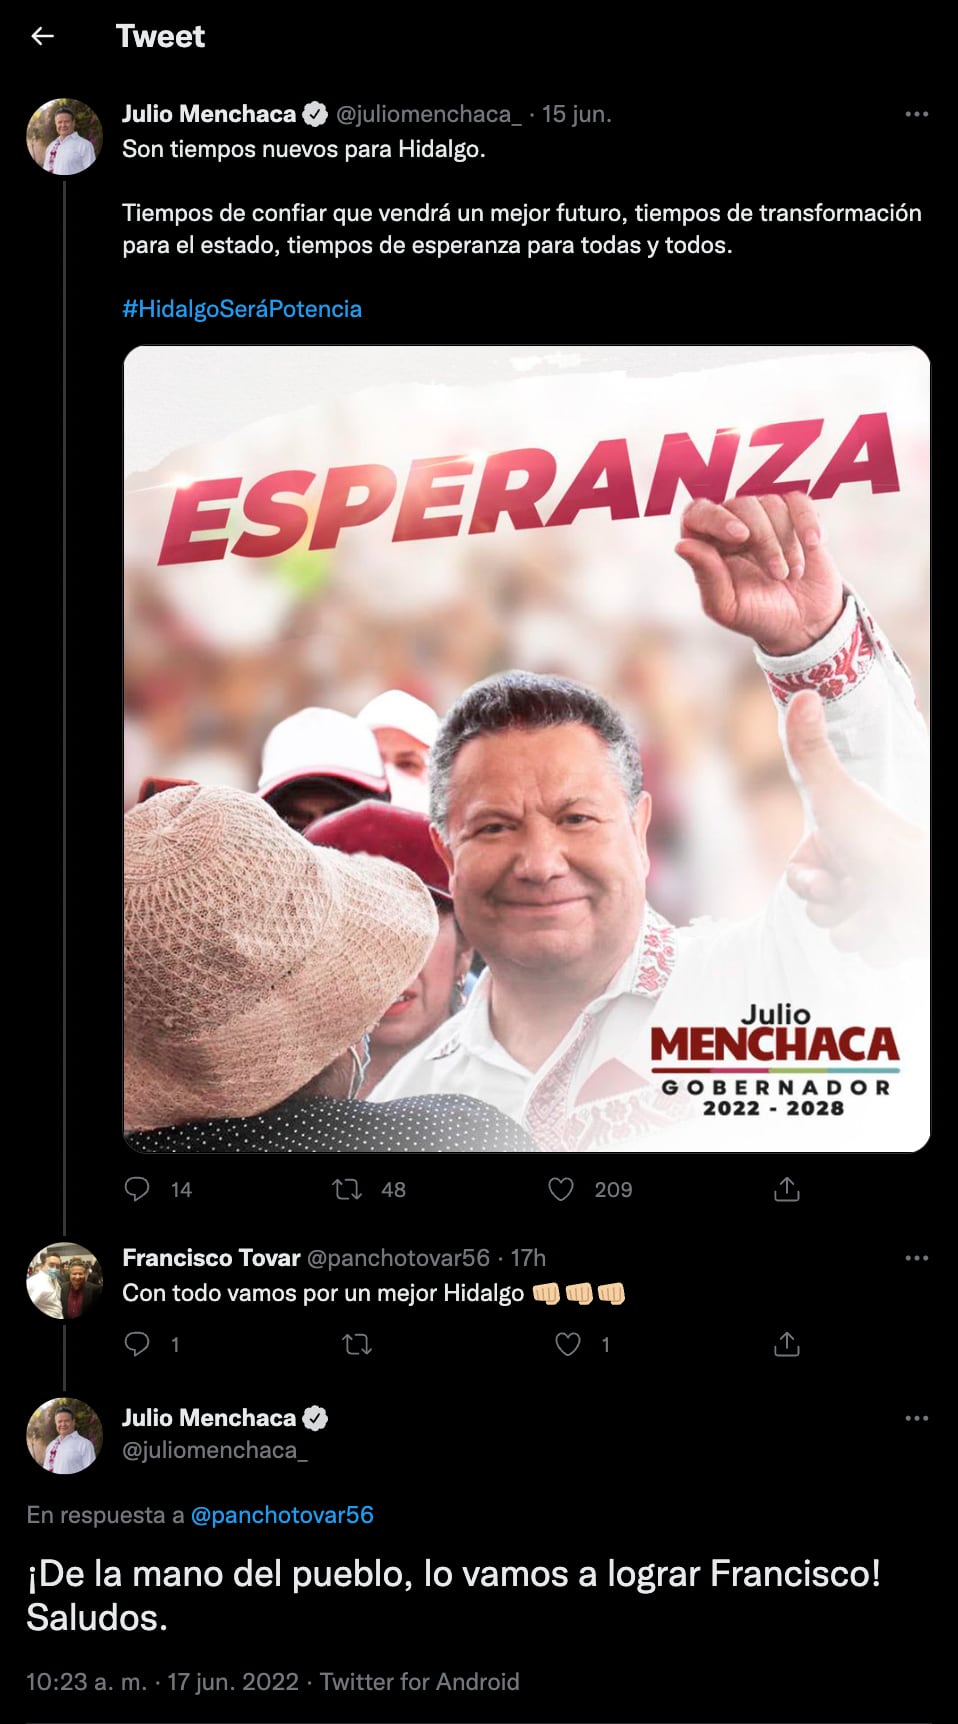
Task: Like the tweet with 209 likes
Action: 561,1188
